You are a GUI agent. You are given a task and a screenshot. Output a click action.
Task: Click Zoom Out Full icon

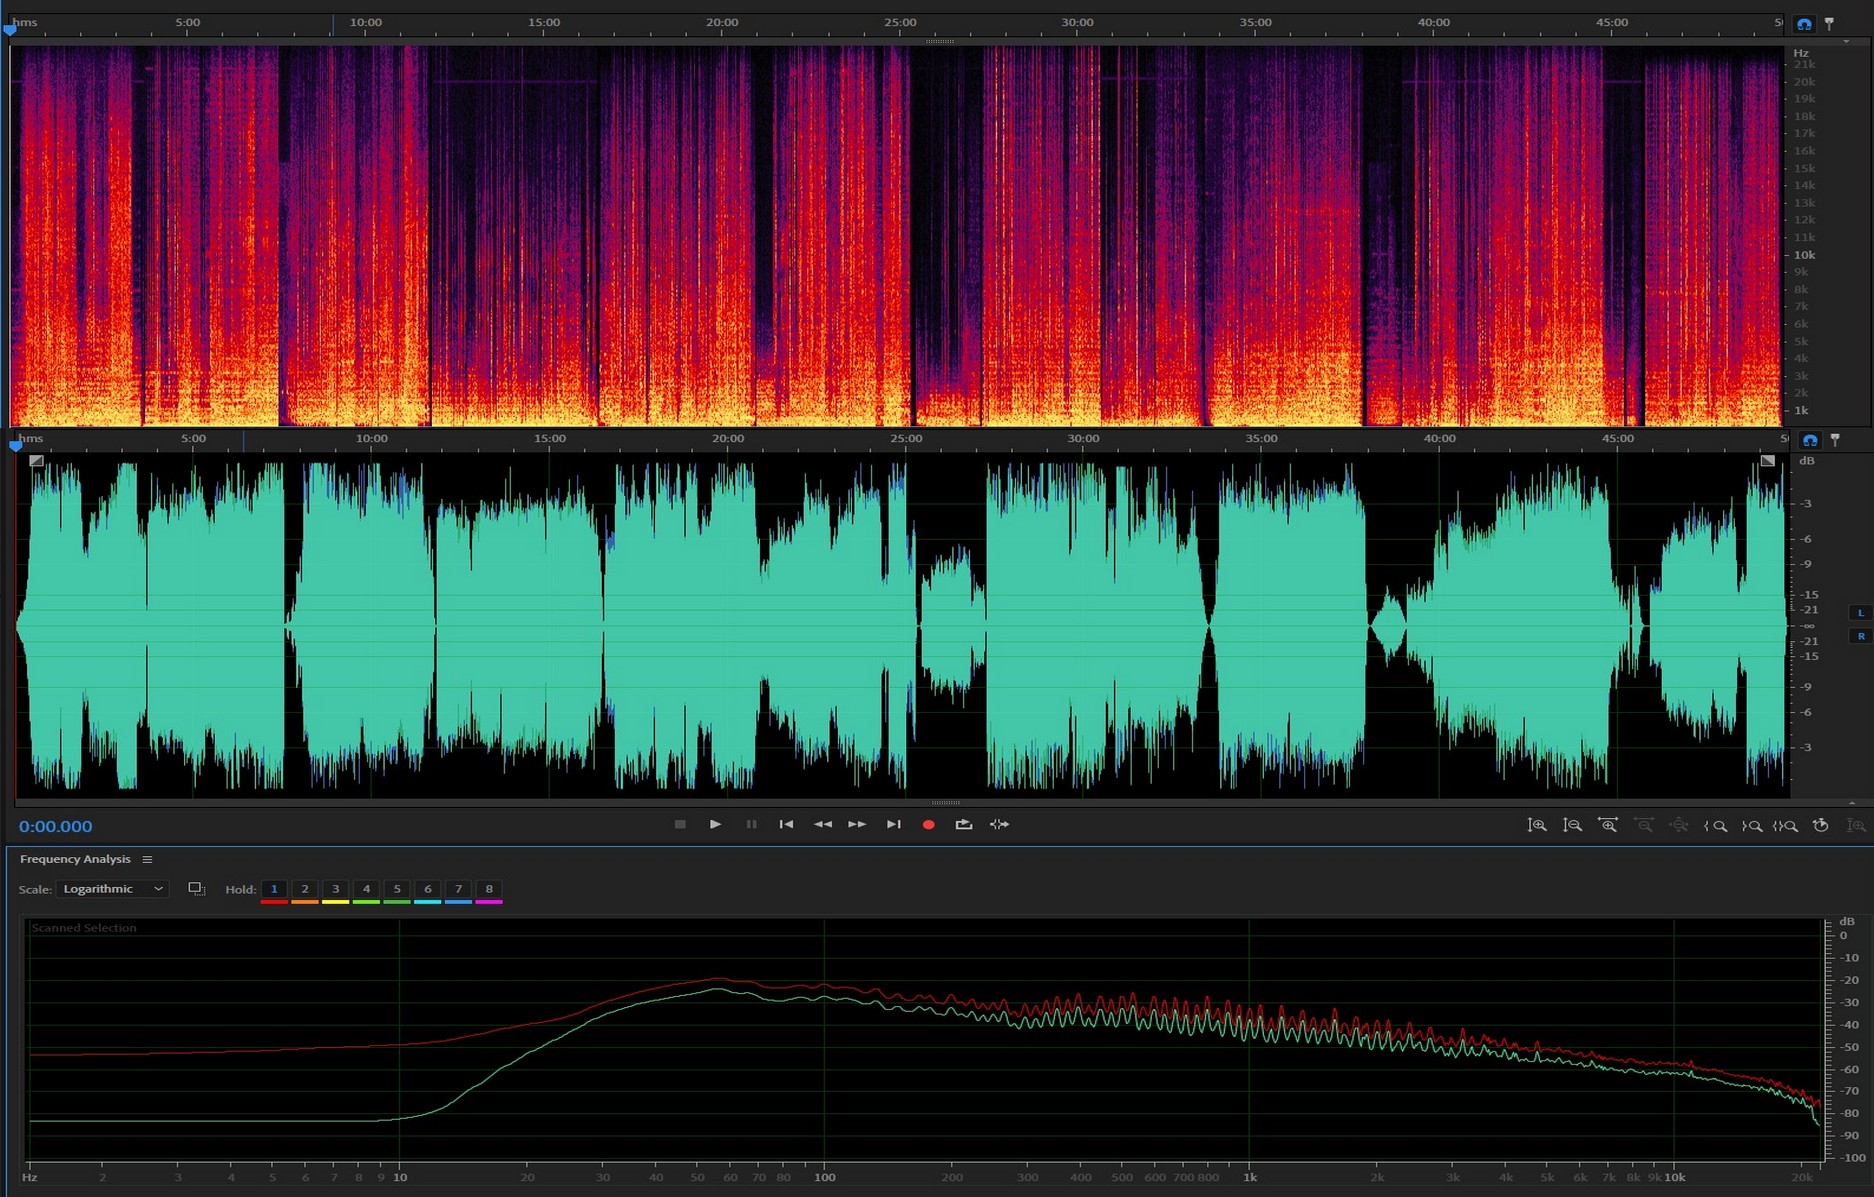coord(1679,825)
